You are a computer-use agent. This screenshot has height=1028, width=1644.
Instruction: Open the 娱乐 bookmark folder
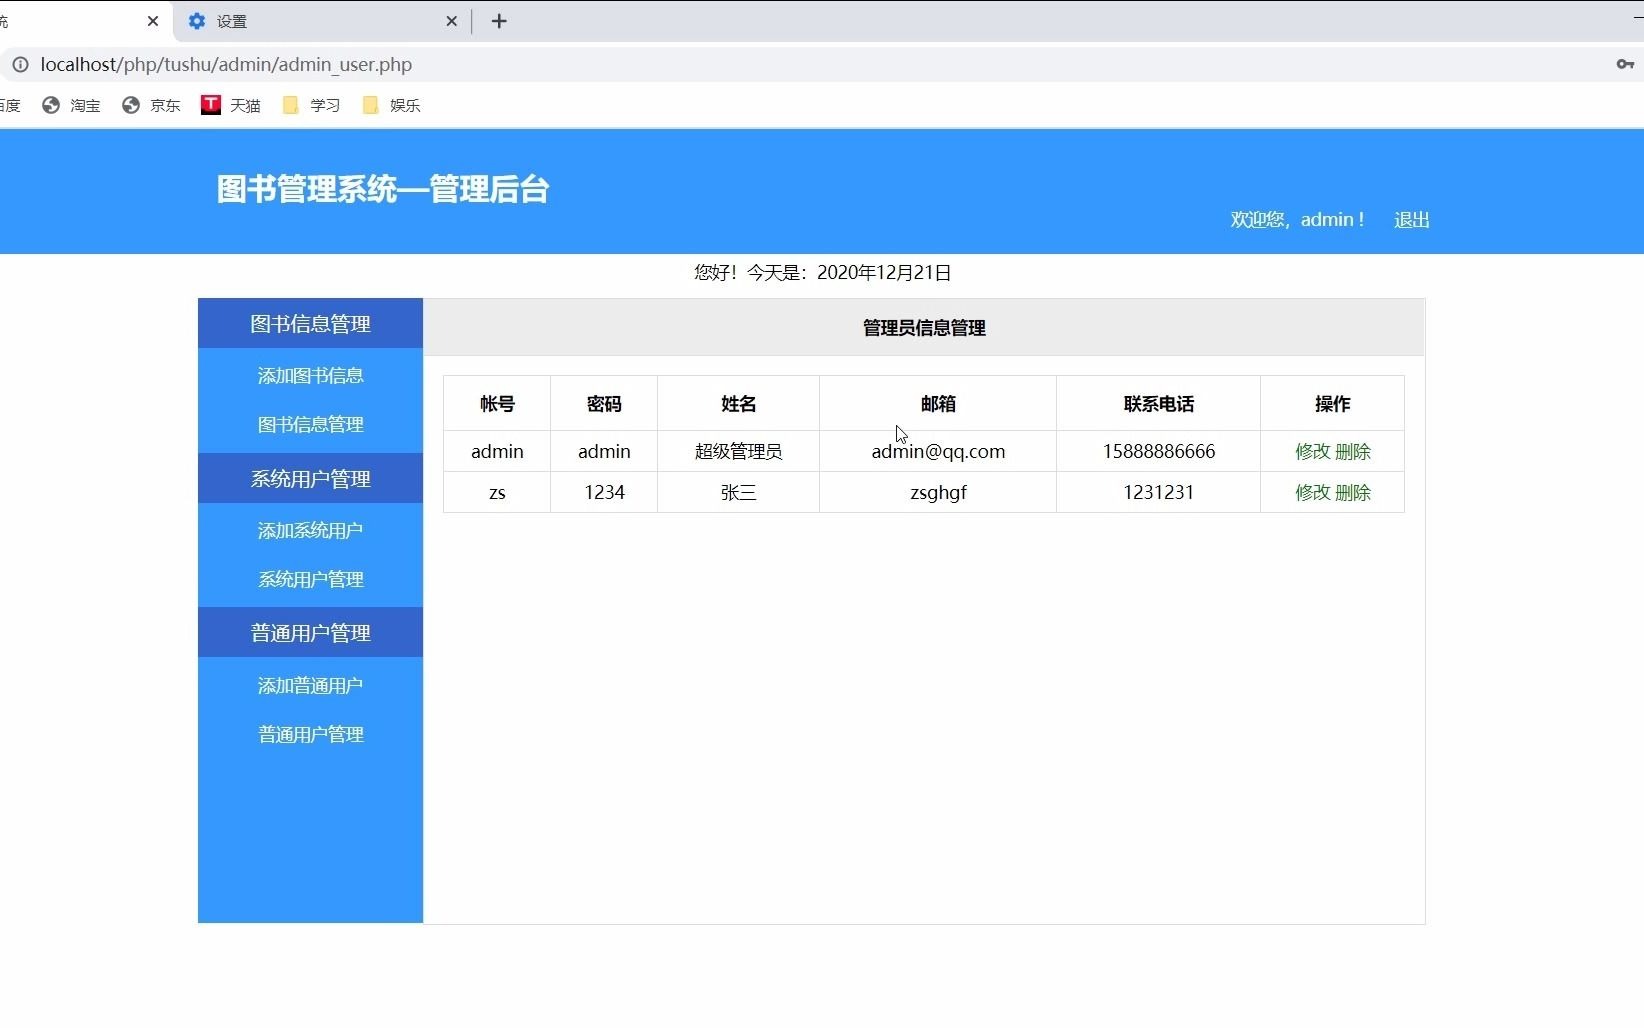391,105
